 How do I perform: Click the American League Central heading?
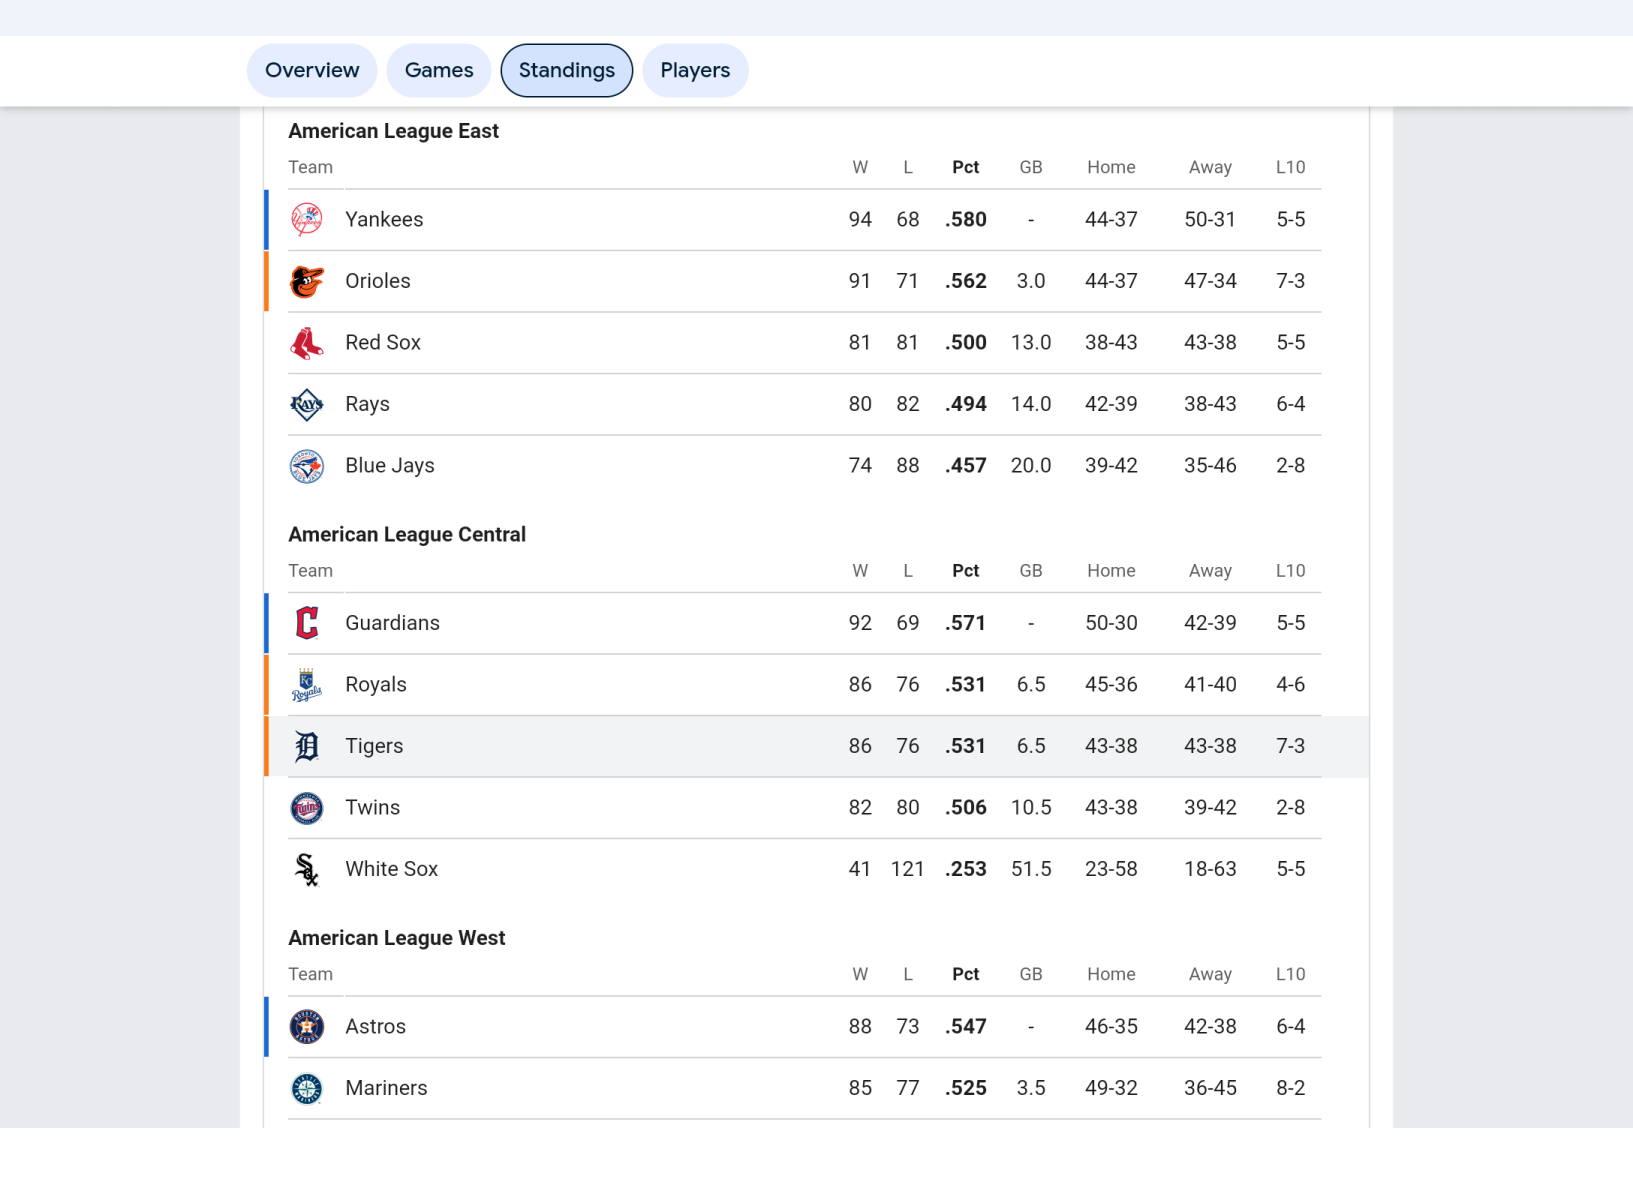(x=407, y=535)
